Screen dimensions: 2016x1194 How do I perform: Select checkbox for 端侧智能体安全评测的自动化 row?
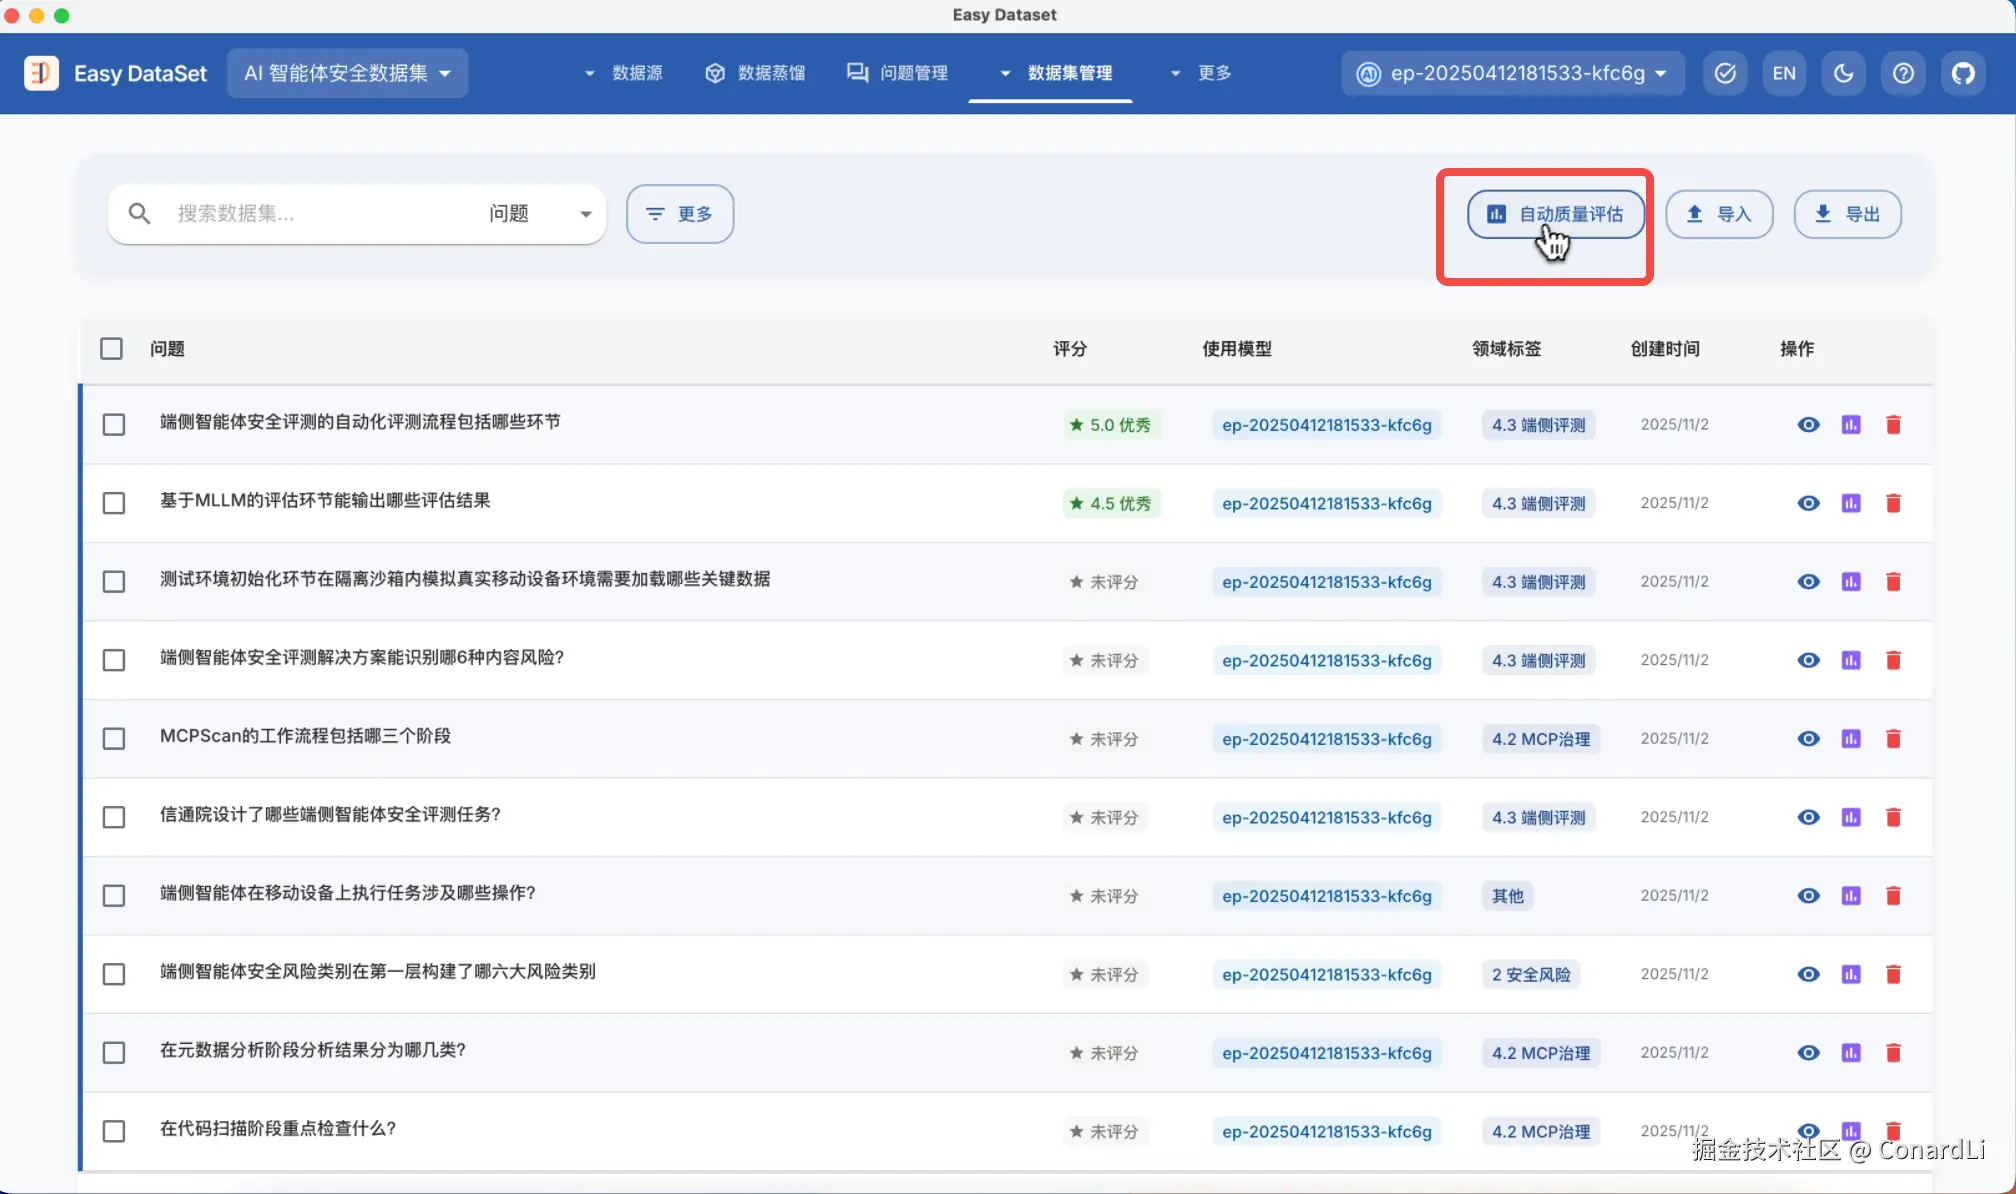coord(114,425)
